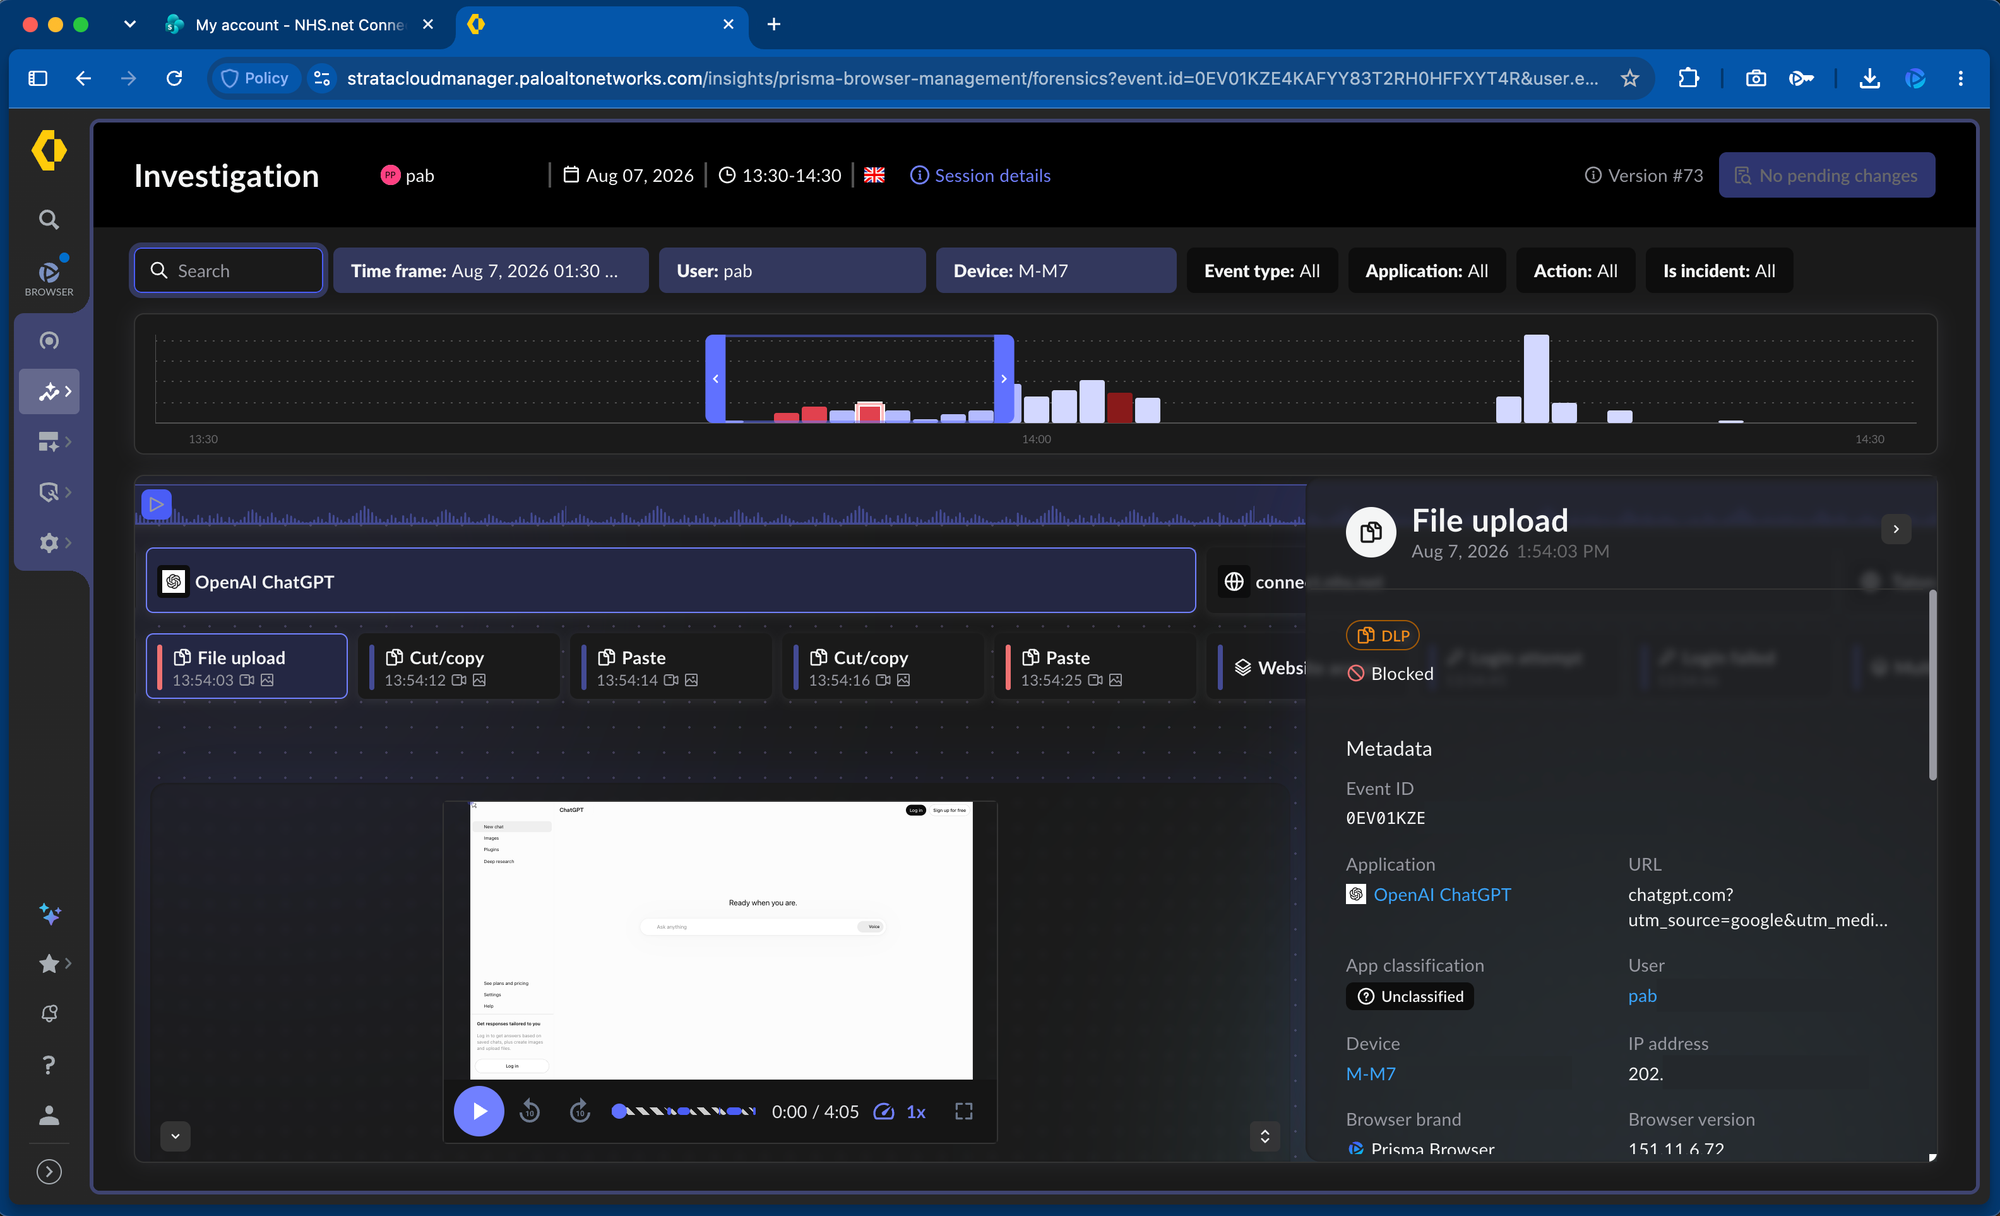Open the notifications bell in sidebar

[49, 1014]
